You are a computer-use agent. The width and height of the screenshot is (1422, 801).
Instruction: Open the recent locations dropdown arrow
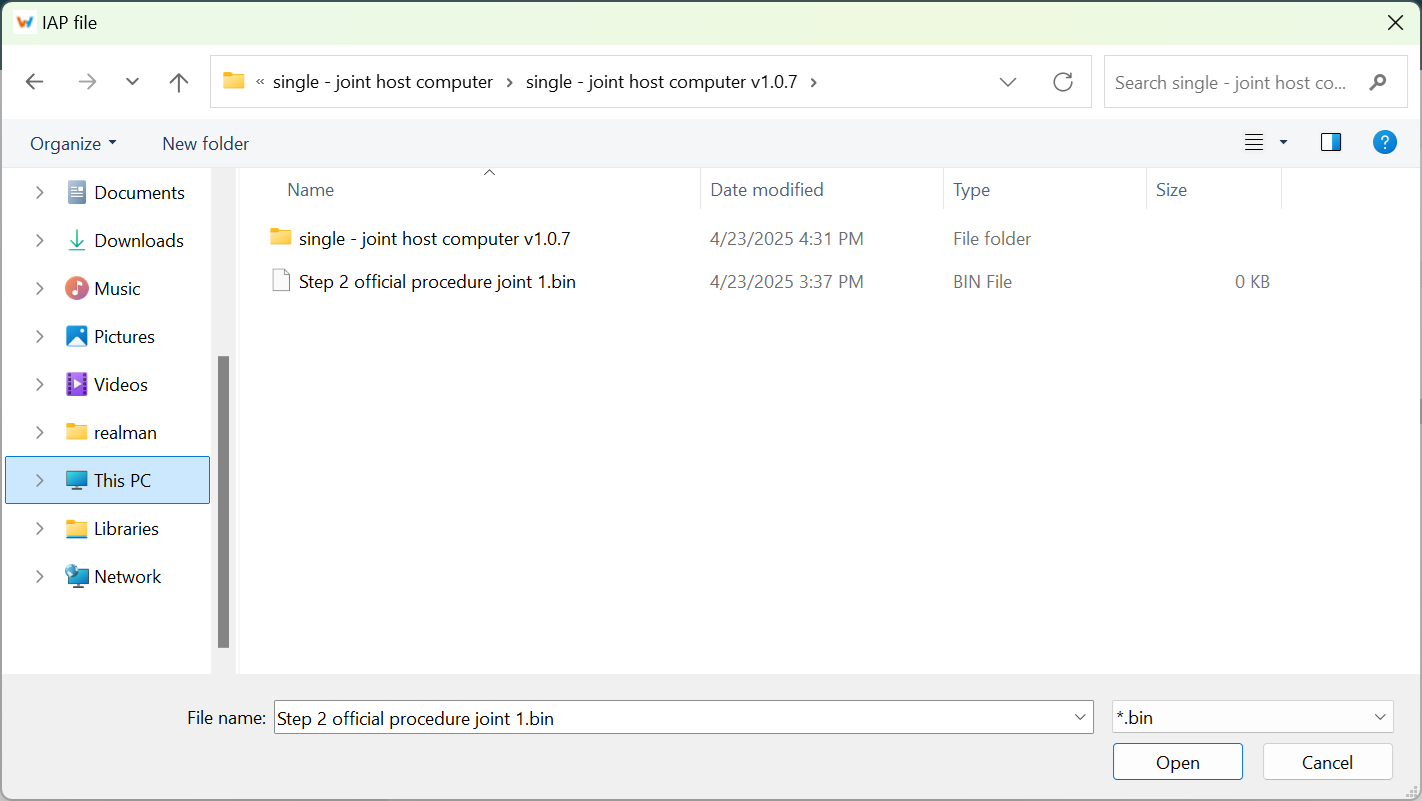pyautogui.click(x=132, y=82)
